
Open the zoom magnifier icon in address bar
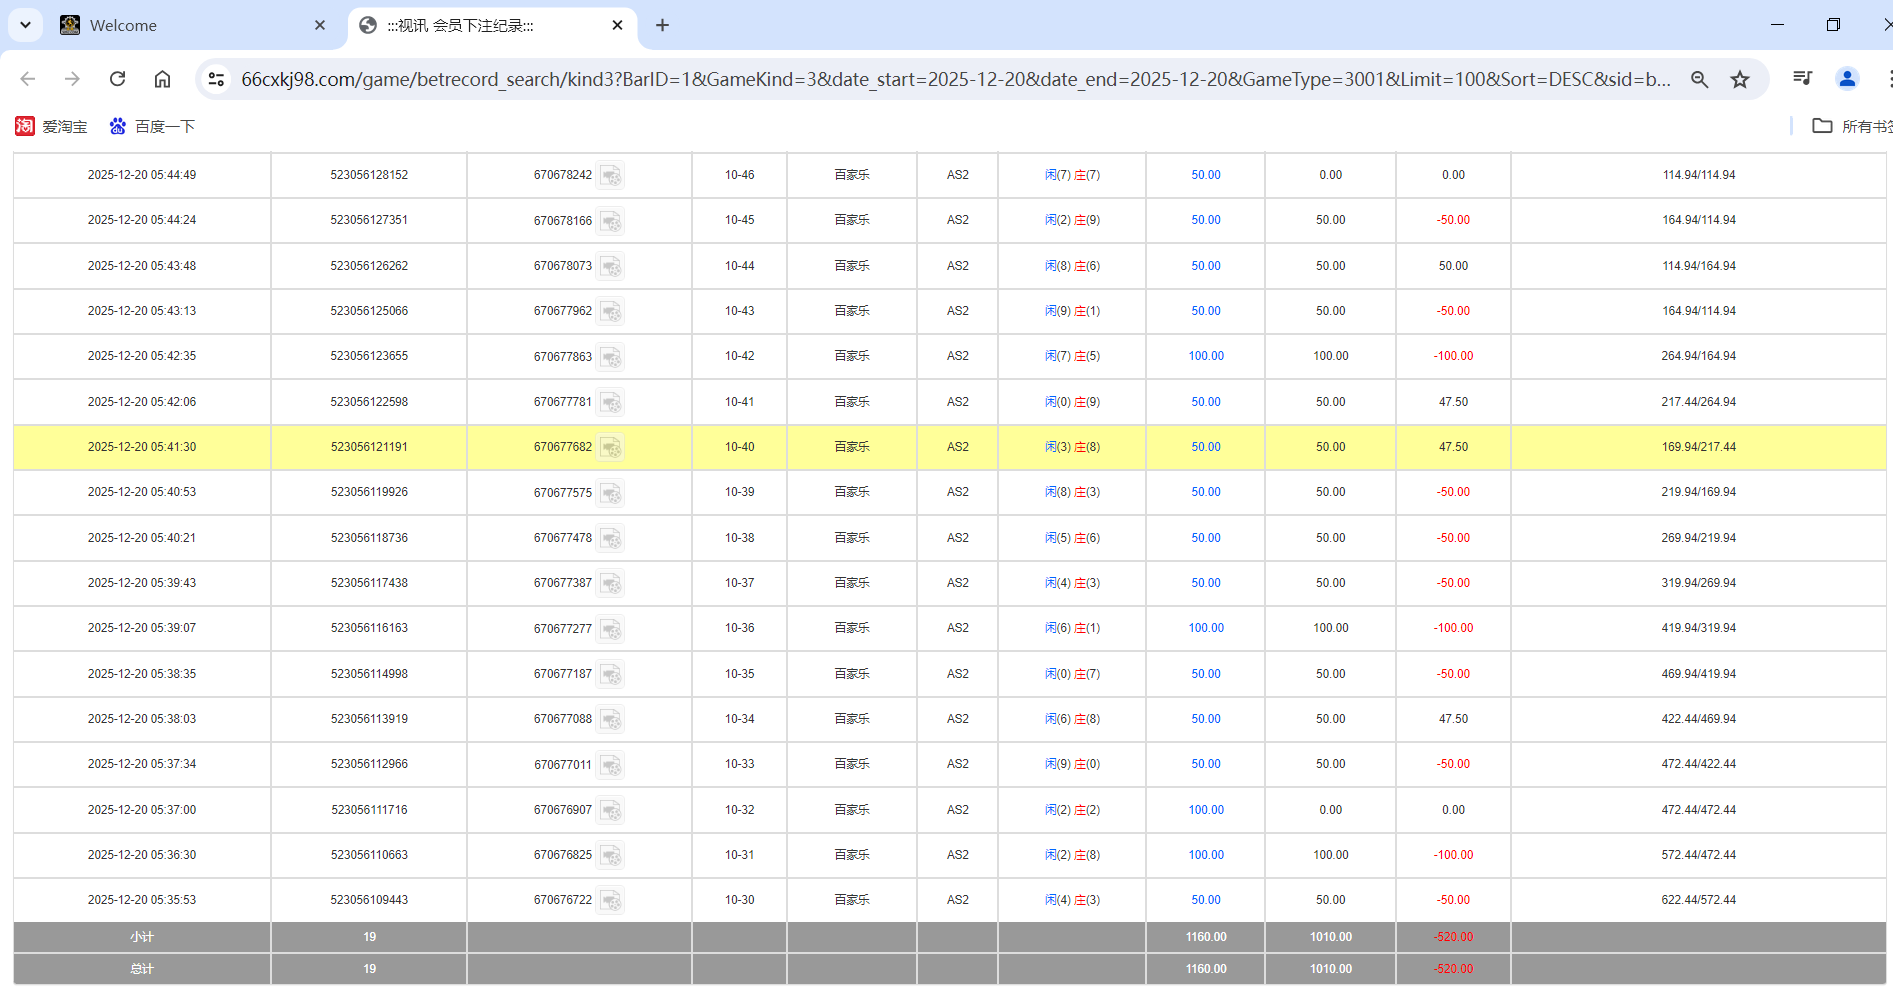tap(1699, 79)
